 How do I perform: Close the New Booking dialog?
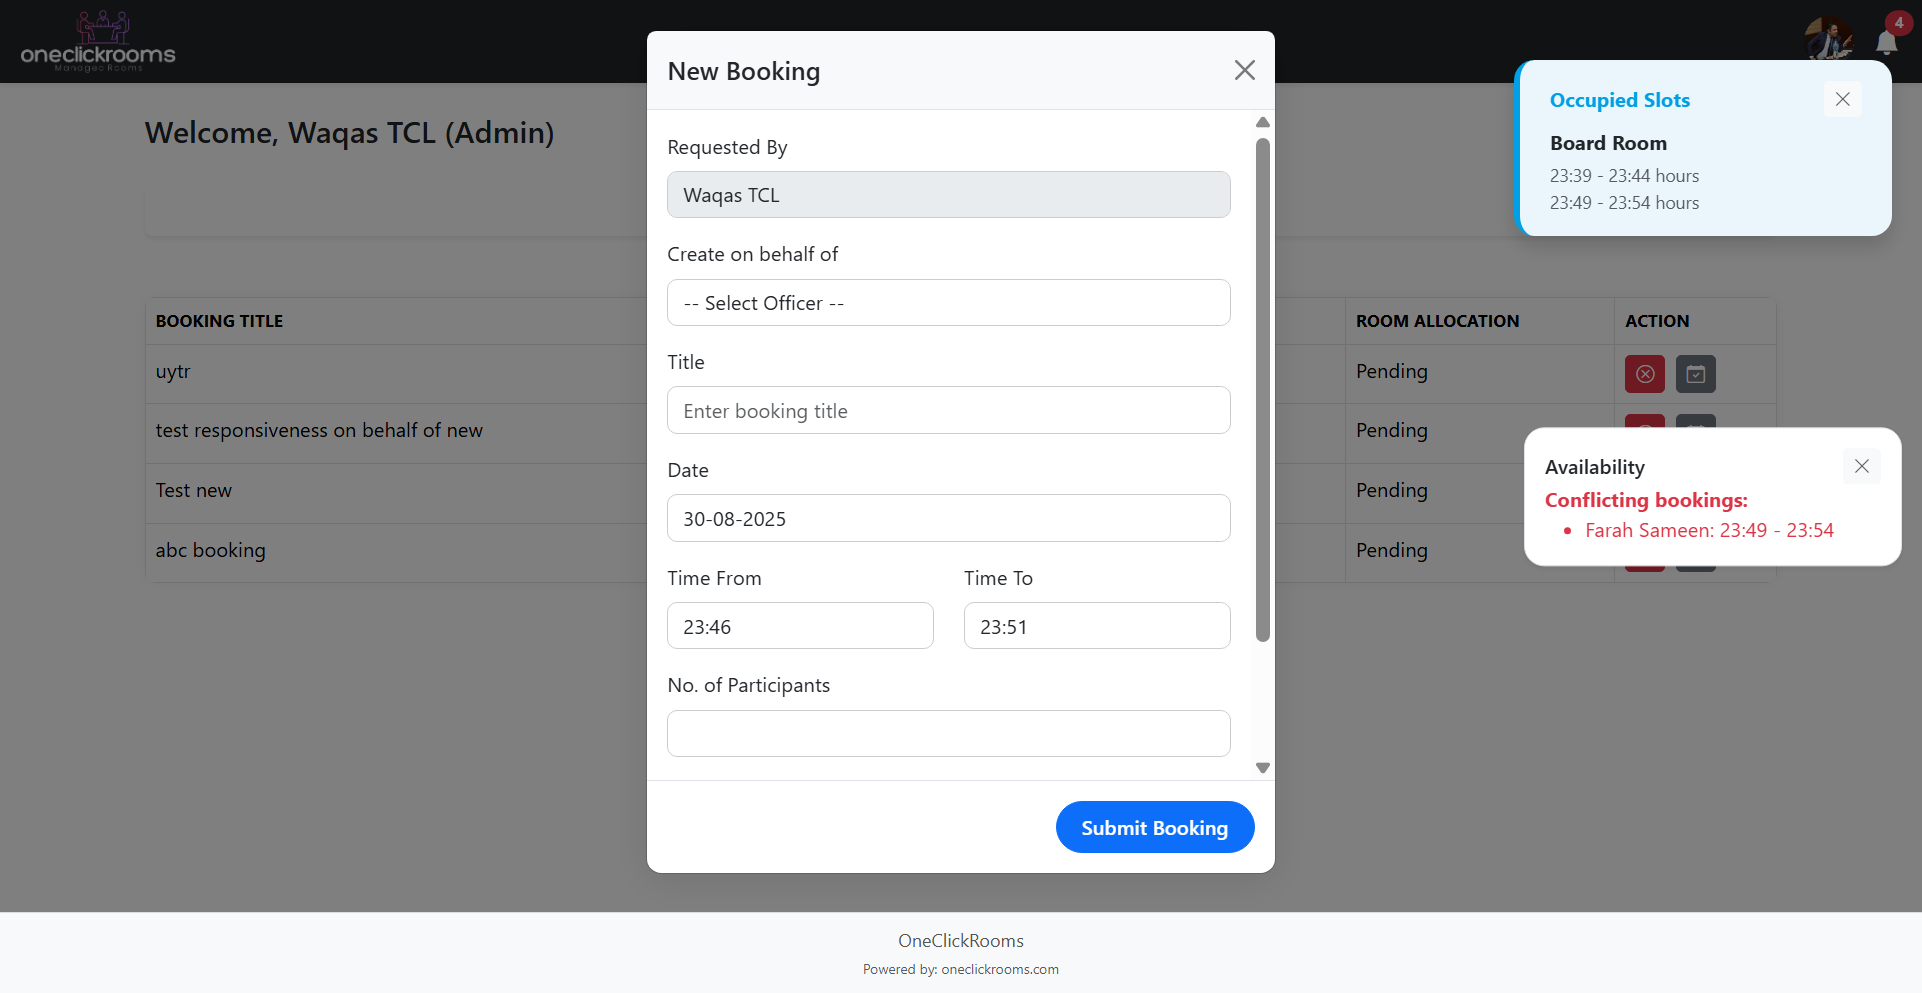point(1243,70)
